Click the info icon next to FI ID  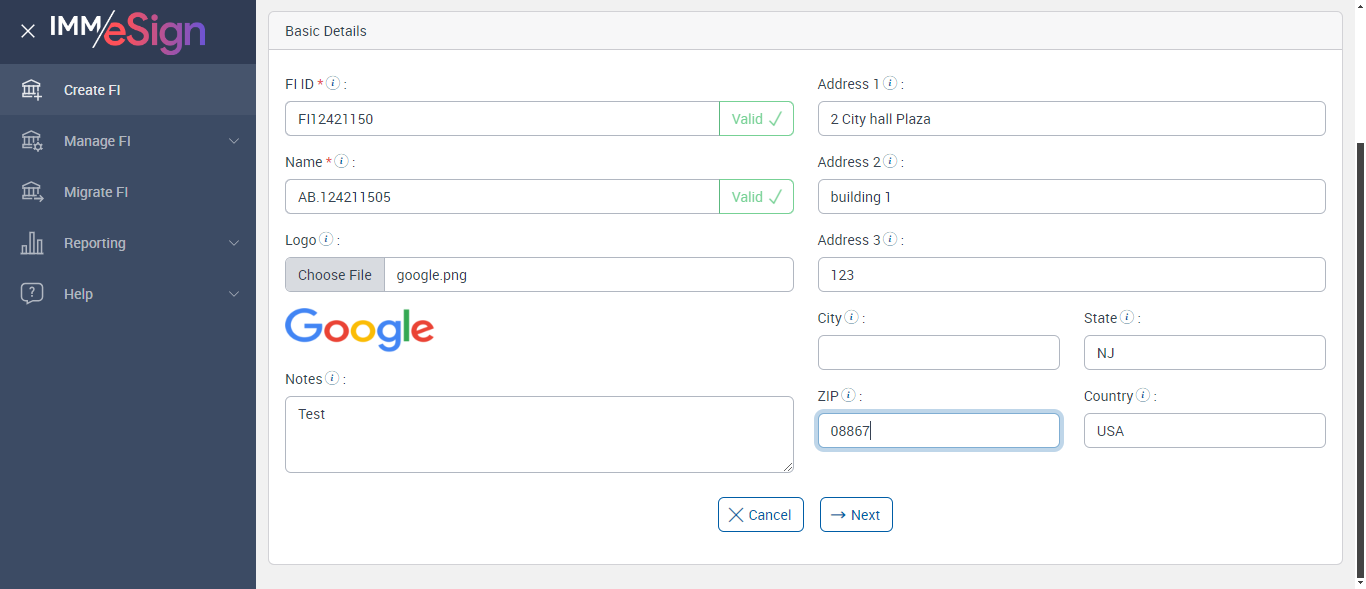pos(334,84)
